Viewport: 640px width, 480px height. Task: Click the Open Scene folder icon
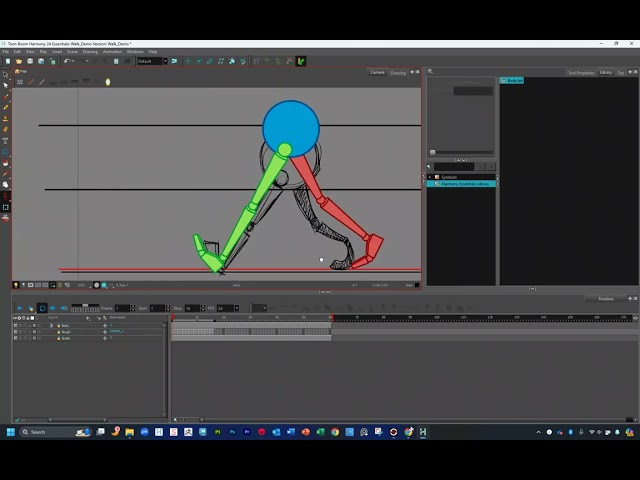click(x=19, y=61)
